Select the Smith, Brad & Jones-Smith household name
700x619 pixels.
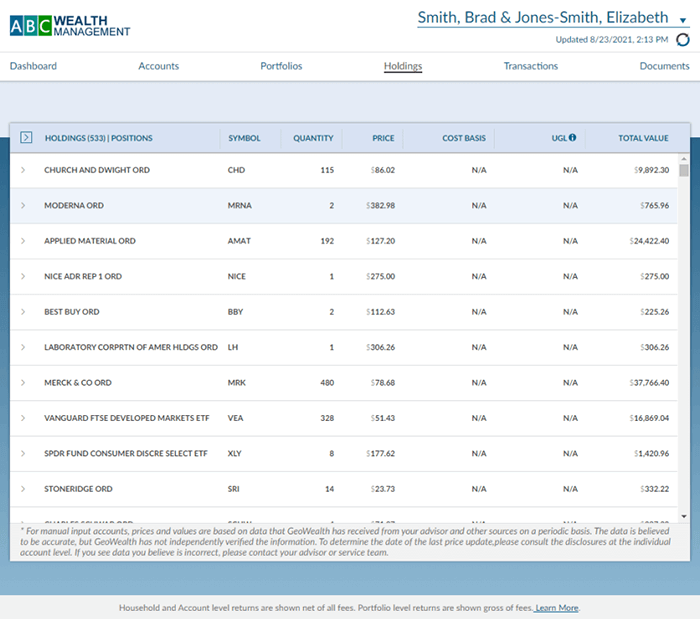point(543,17)
